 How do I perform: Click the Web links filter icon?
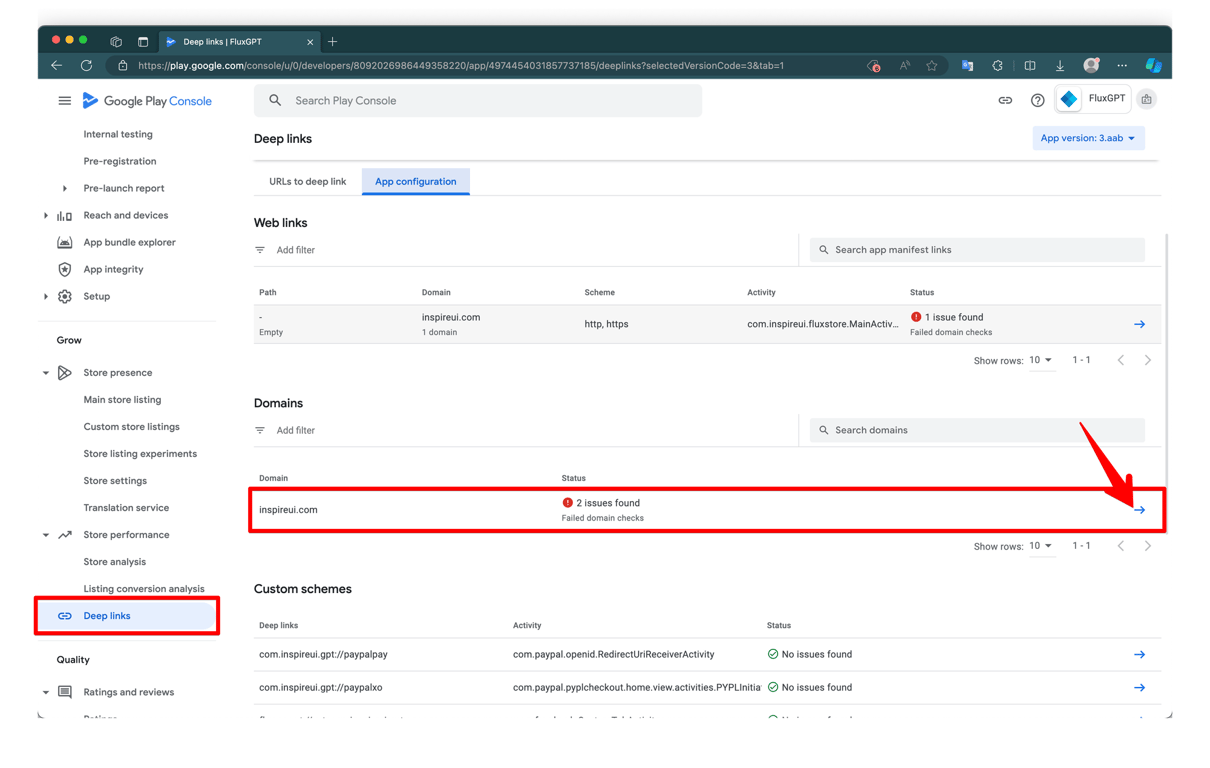[x=260, y=250]
